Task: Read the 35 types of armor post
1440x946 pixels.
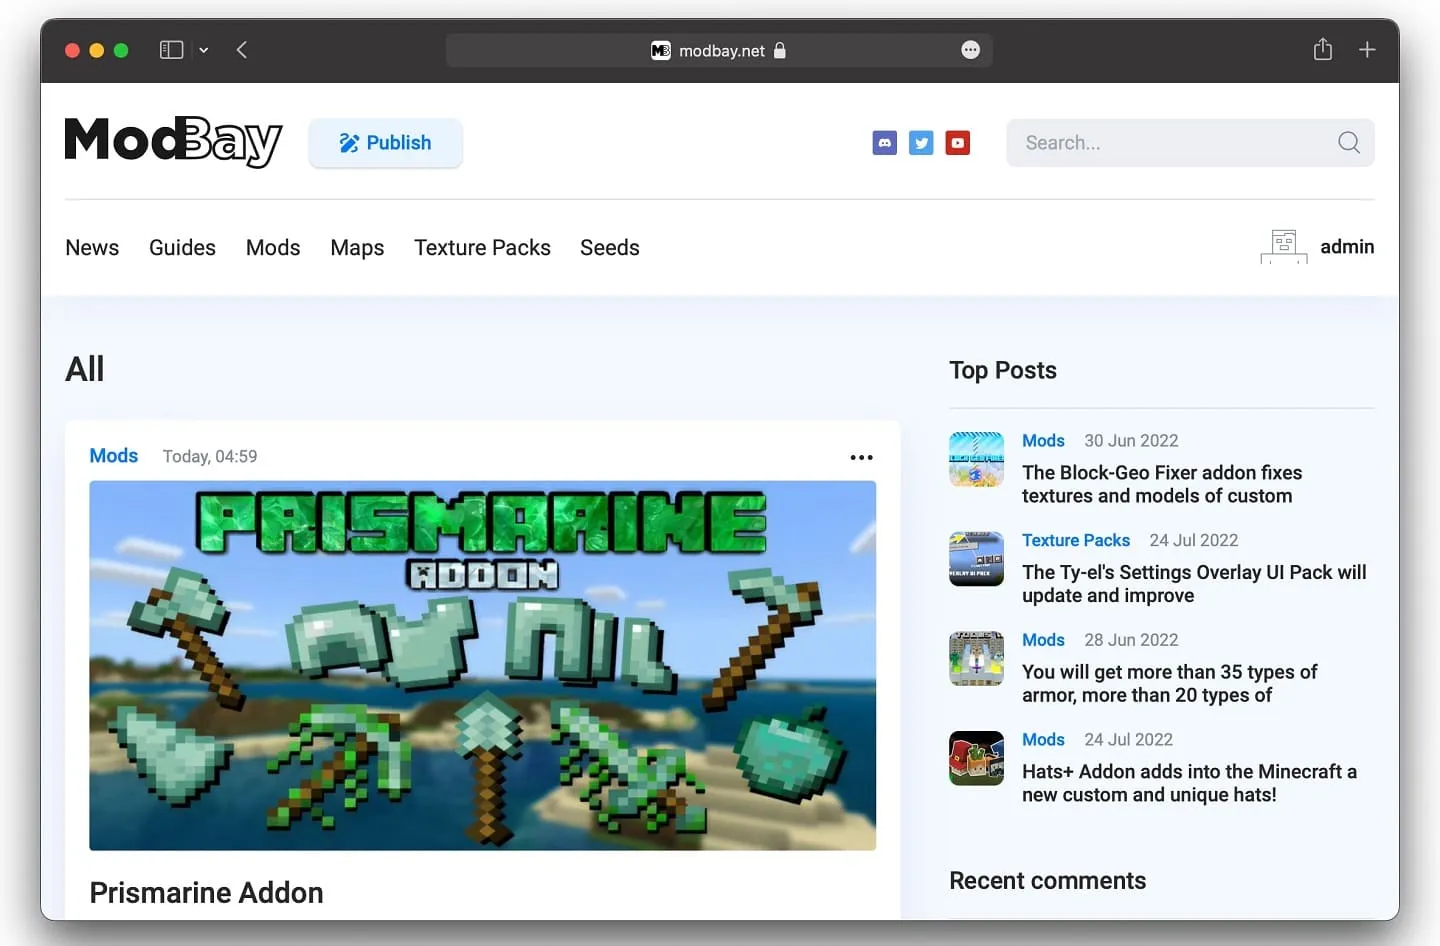Action: [x=1170, y=684]
